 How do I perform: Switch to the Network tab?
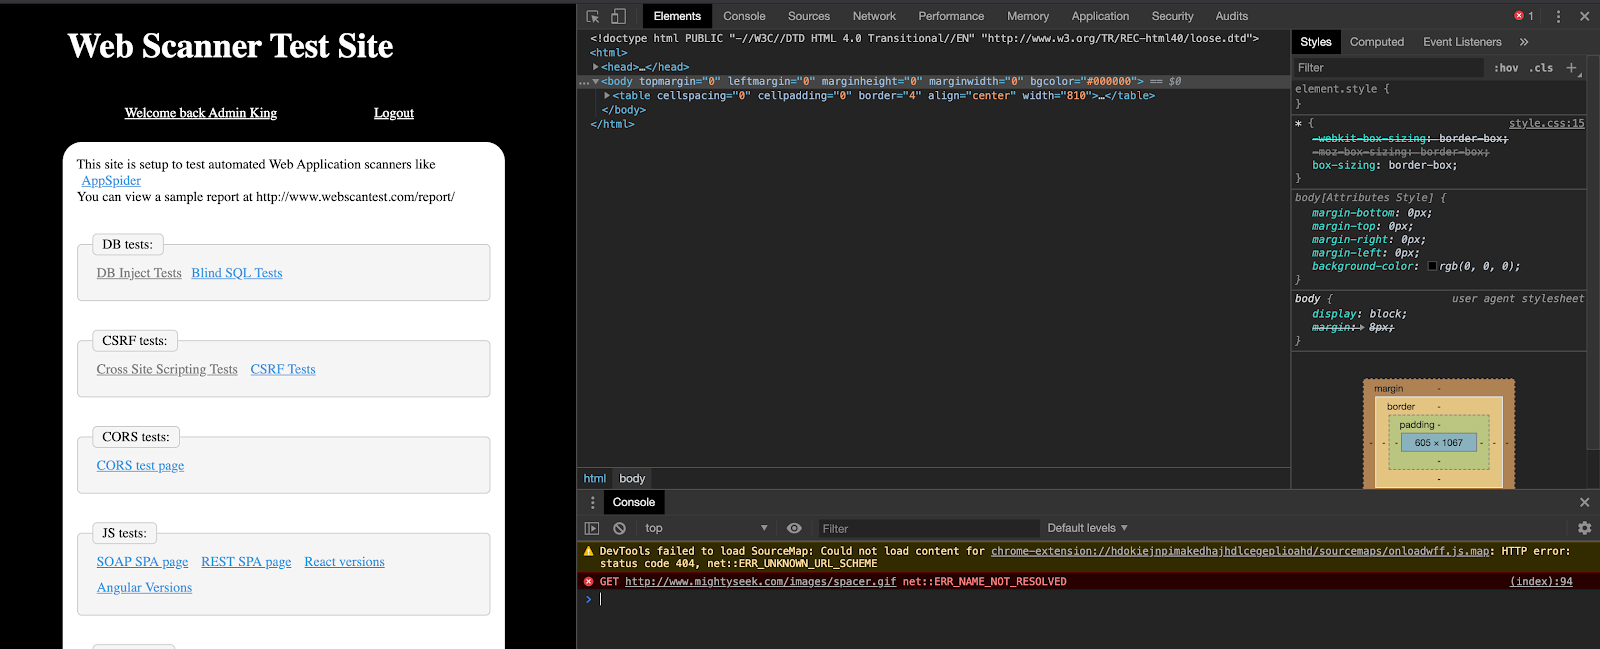[x=874, y=16]
